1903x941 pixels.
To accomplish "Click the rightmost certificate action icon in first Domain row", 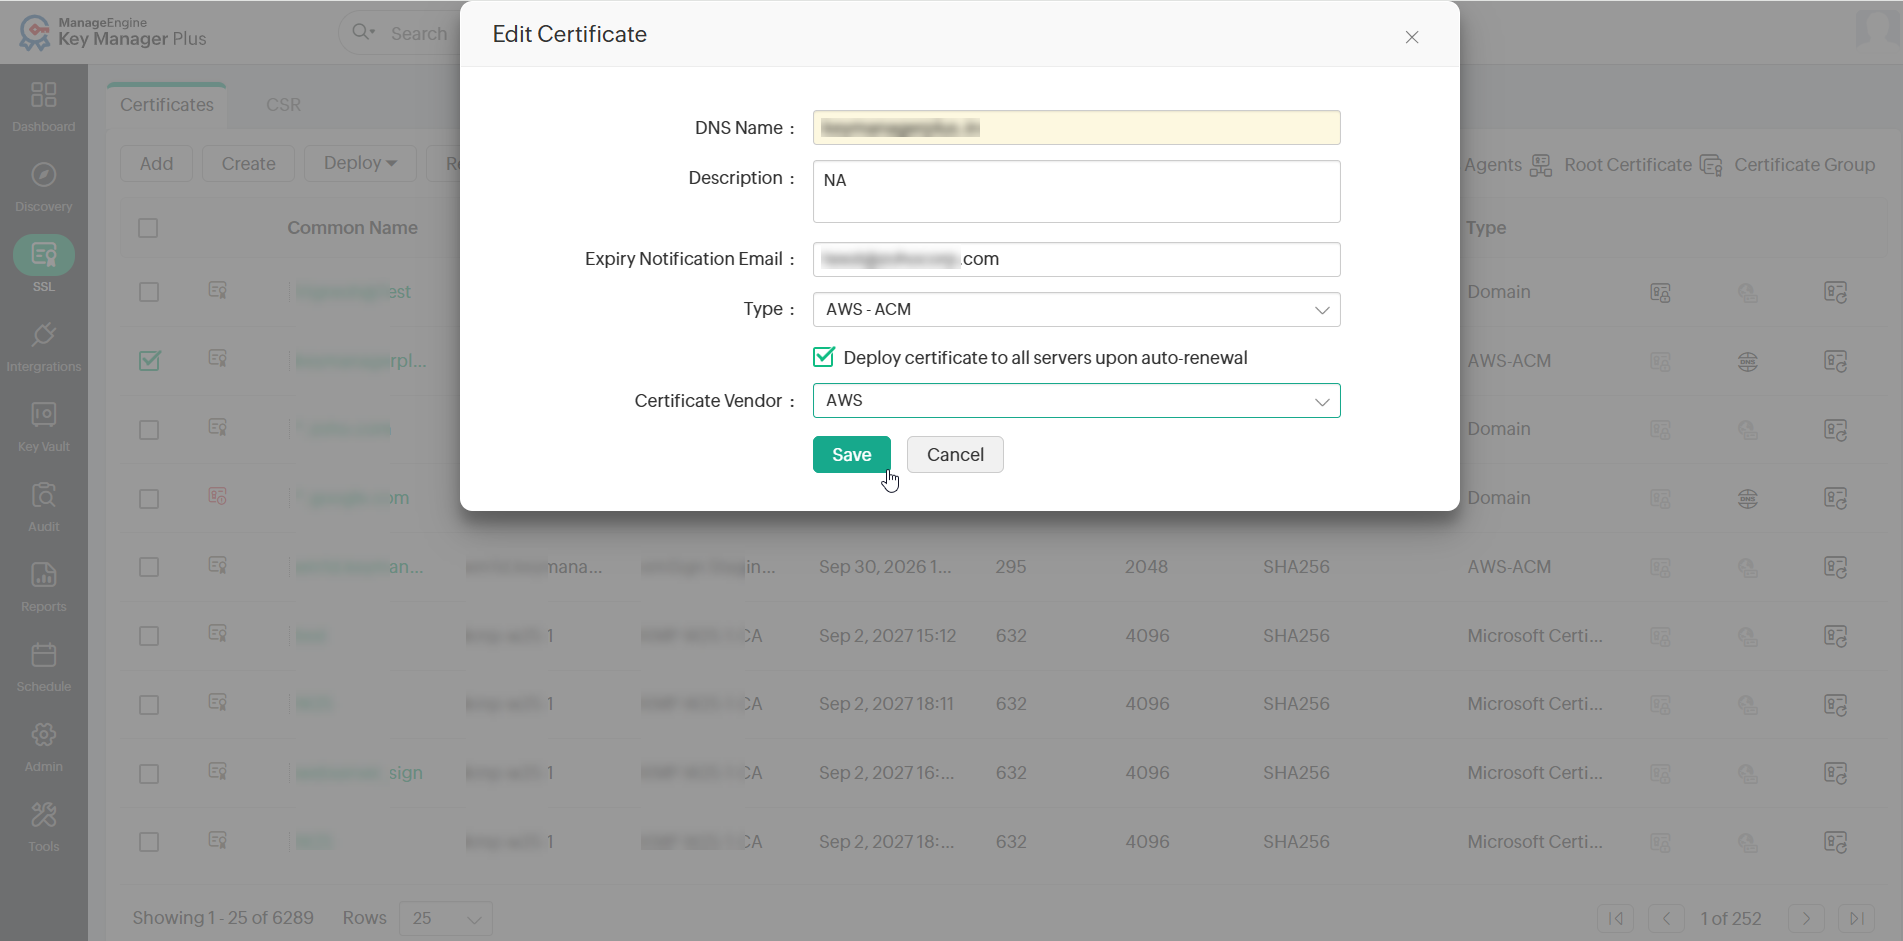I will tap(1836, 293).
